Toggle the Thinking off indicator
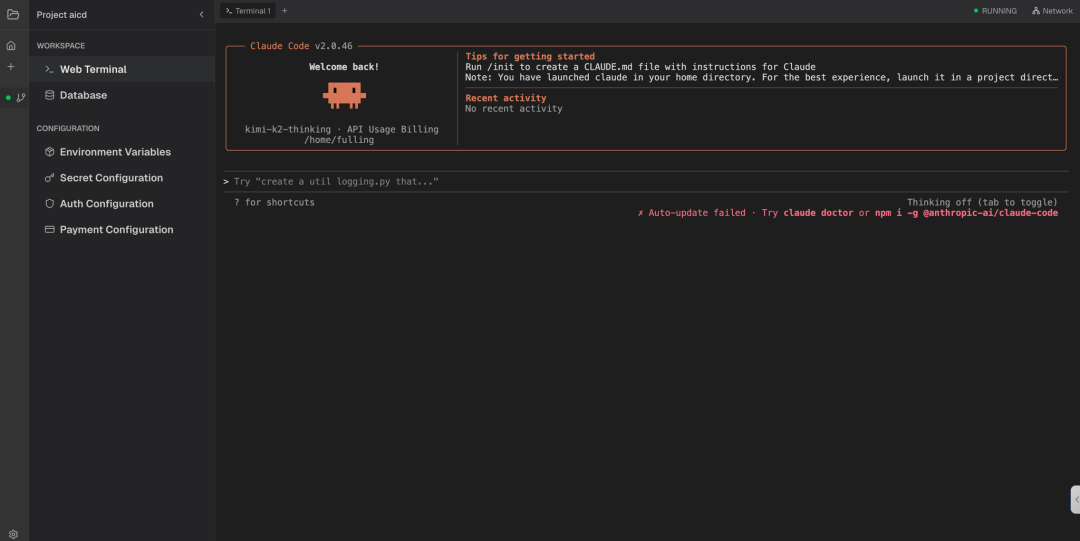1080x541 pixels. click(x=981, y=202)
